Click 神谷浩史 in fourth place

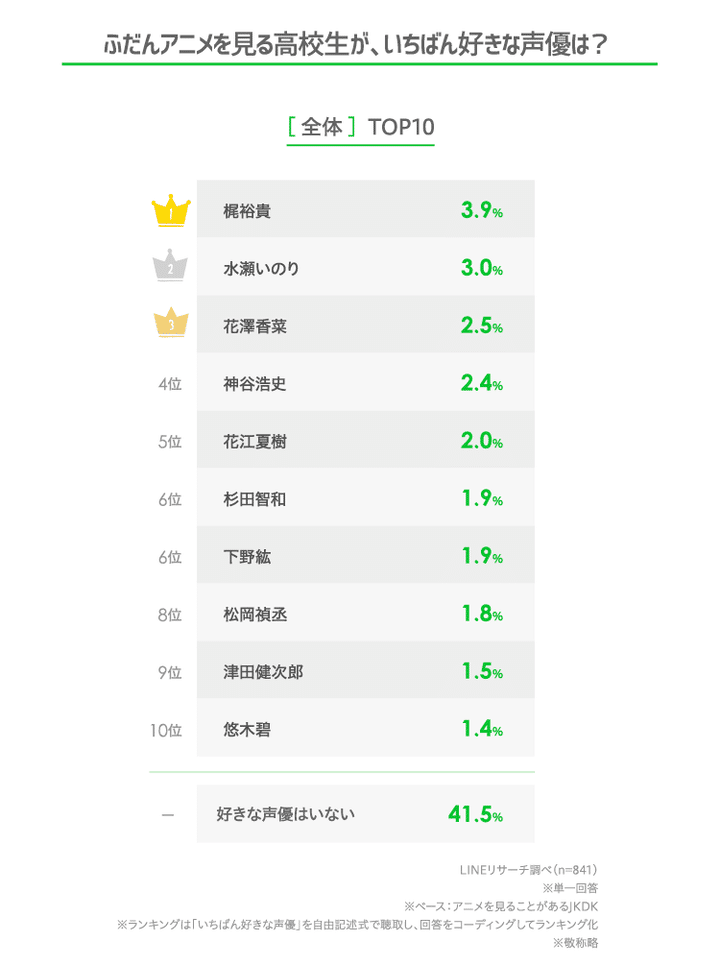point(255,384)
